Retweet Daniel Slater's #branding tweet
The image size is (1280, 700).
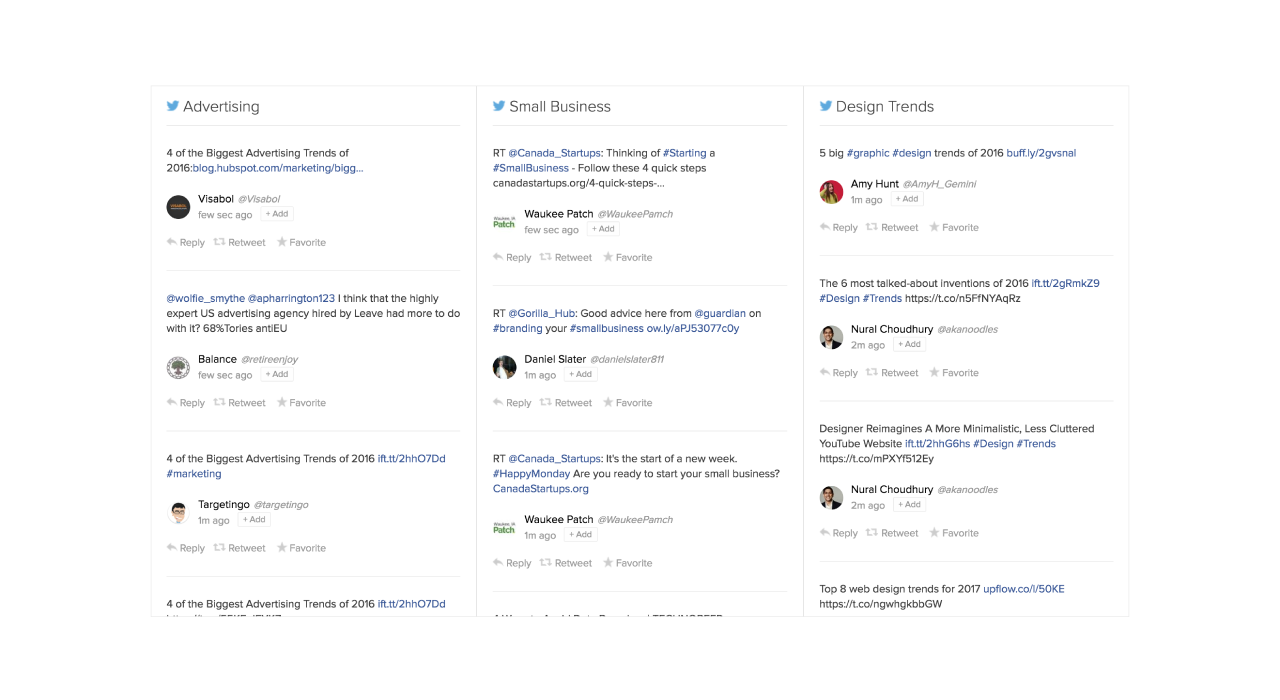pyautogui.click(x=566, y=403)
